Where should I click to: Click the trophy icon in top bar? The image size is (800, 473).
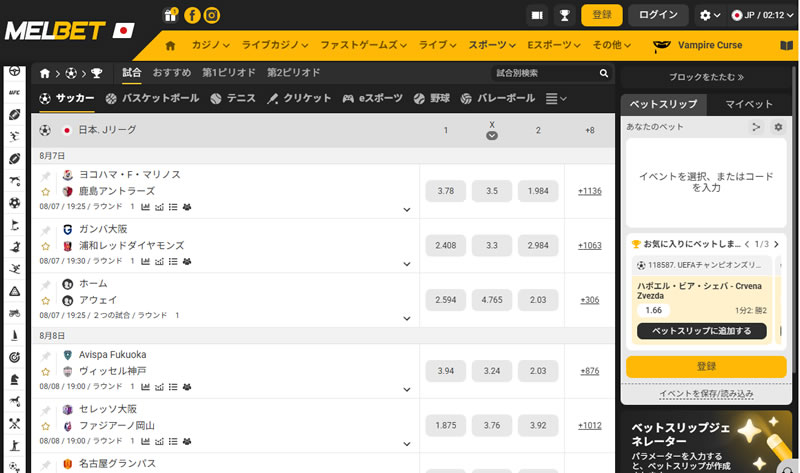coord(564,15)
